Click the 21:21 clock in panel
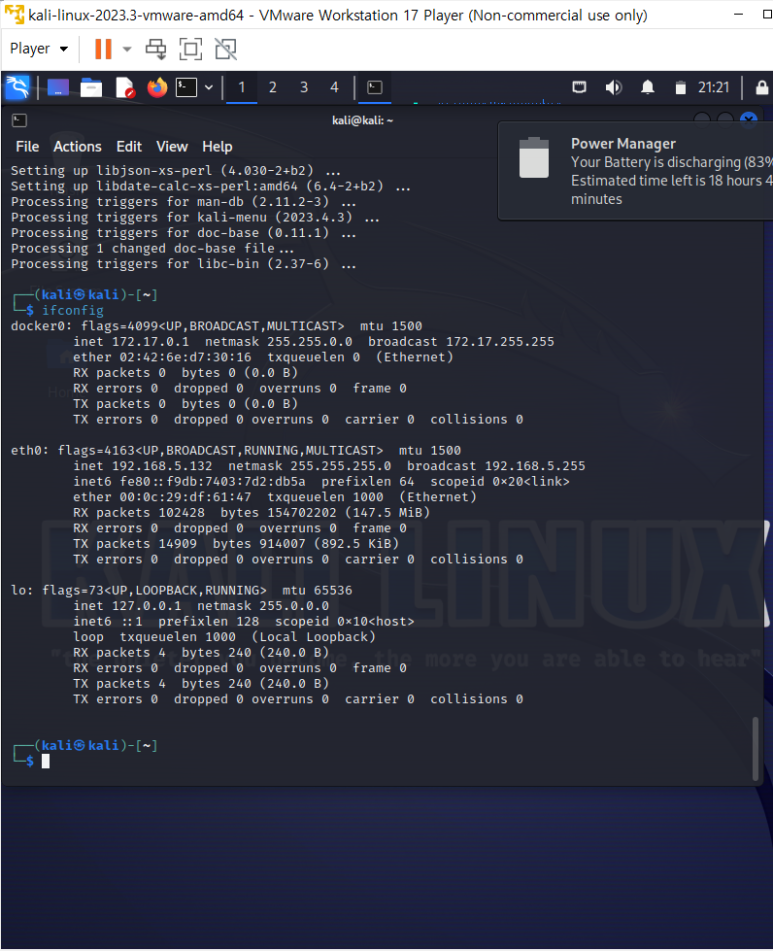 pyautogui.click(x=713, y=87)
